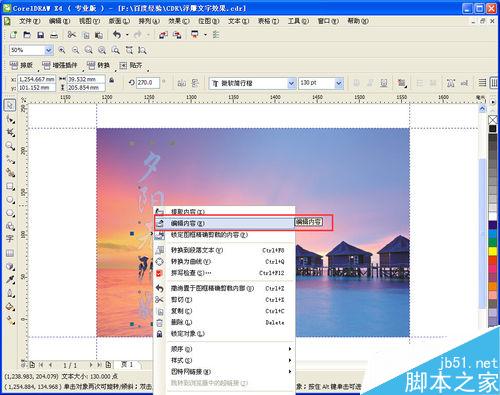500x395 pixels.
Task: Choose 提取内容 from the context menu
Action: click(x=224, y=211)
